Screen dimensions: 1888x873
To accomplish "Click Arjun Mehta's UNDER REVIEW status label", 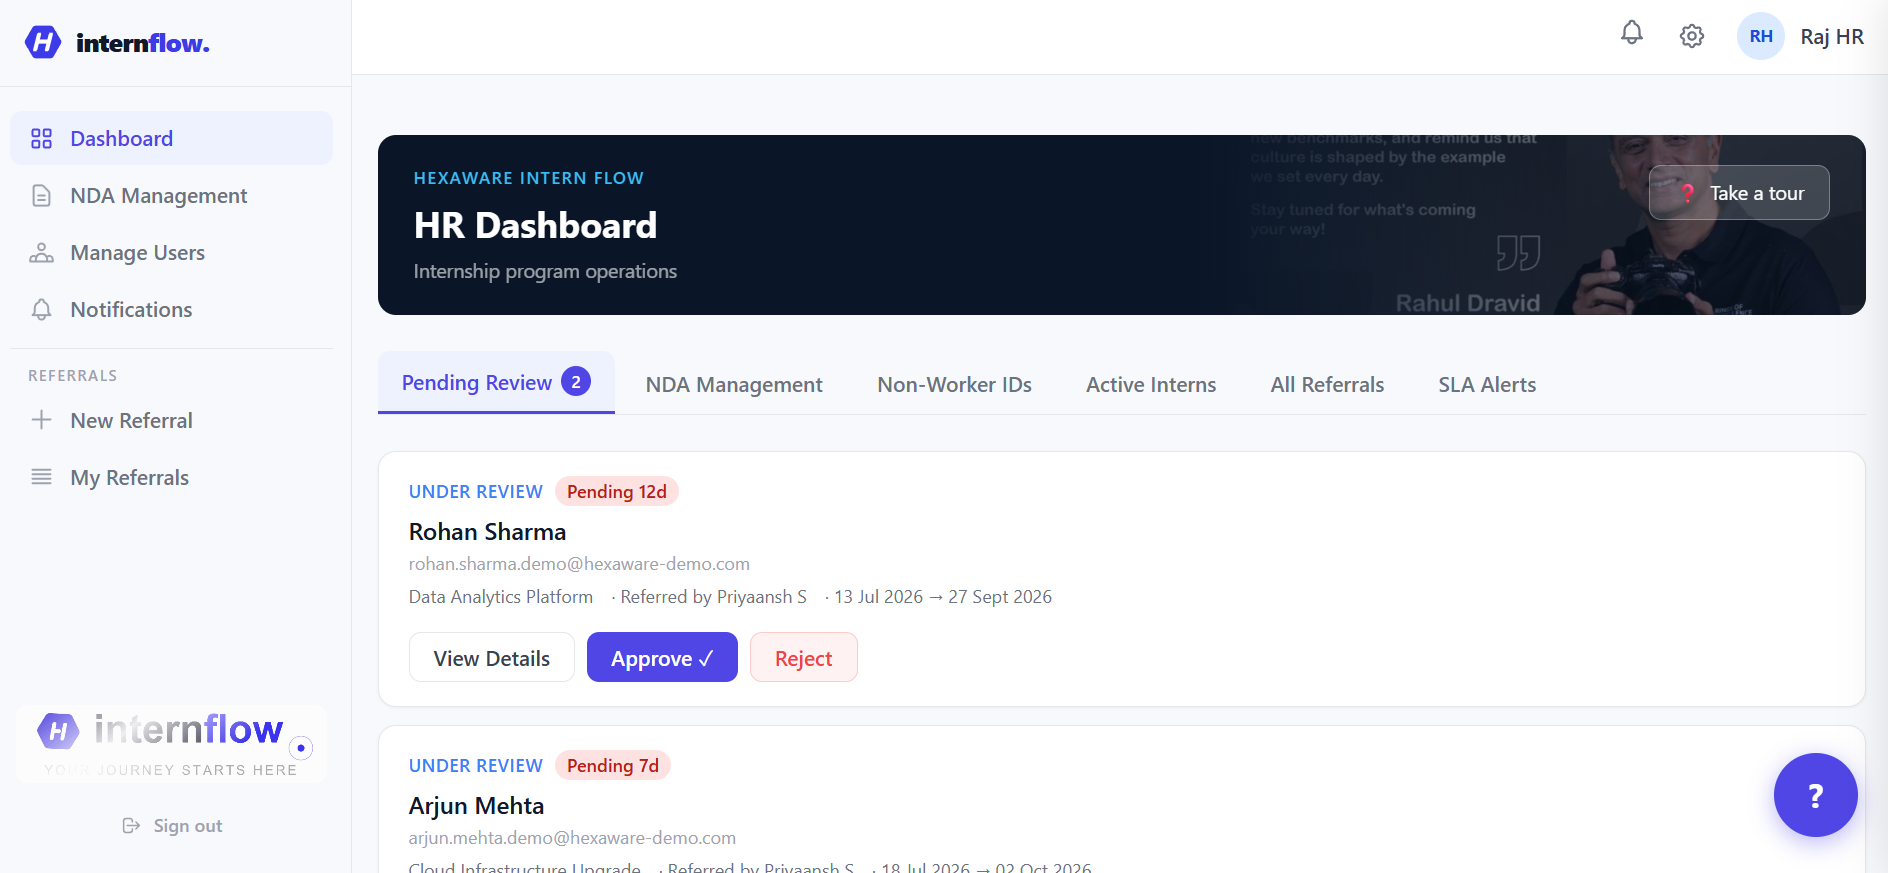I will (475, 765).
